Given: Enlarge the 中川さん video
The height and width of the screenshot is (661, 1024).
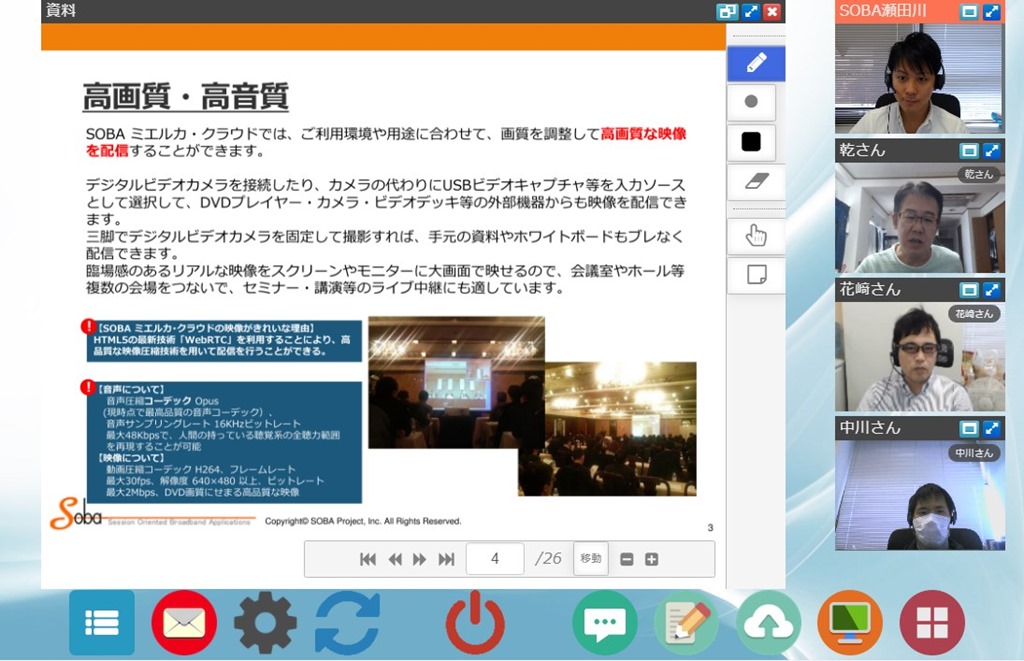Looking at the screenshot, I should 991,428.
